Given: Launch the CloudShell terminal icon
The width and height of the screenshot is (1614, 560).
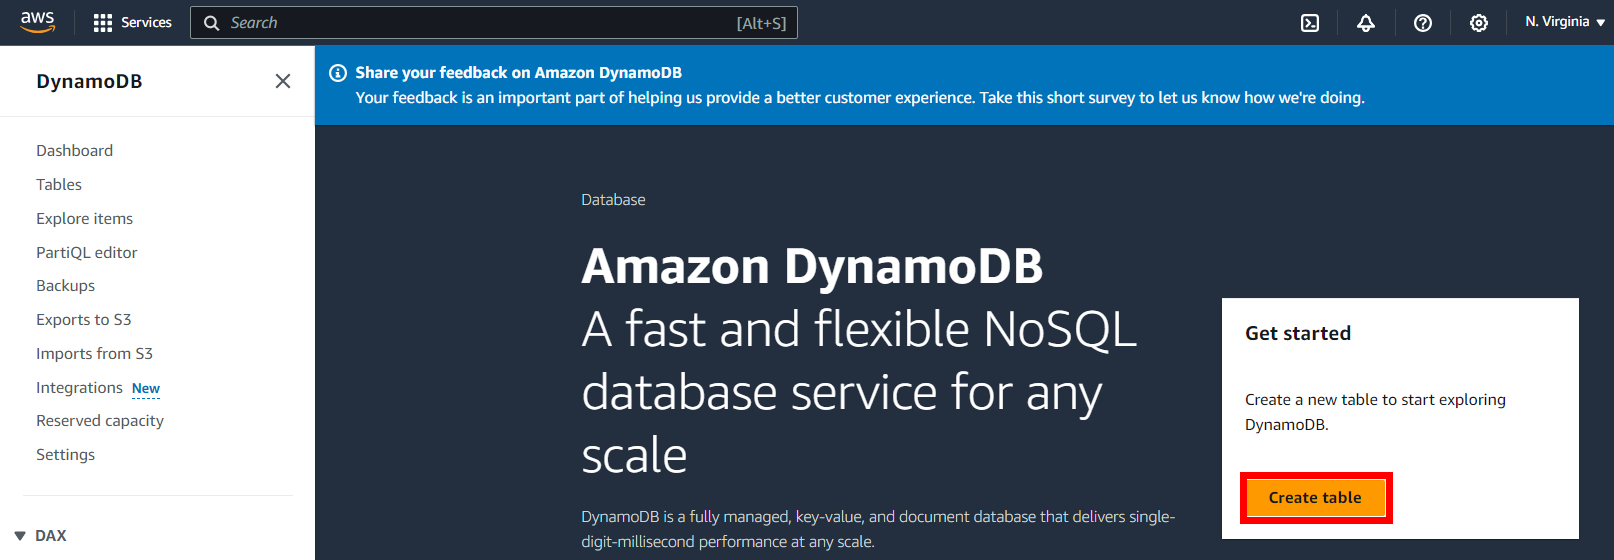Looking at the screenshot, I should click(x=1309, y=23).
